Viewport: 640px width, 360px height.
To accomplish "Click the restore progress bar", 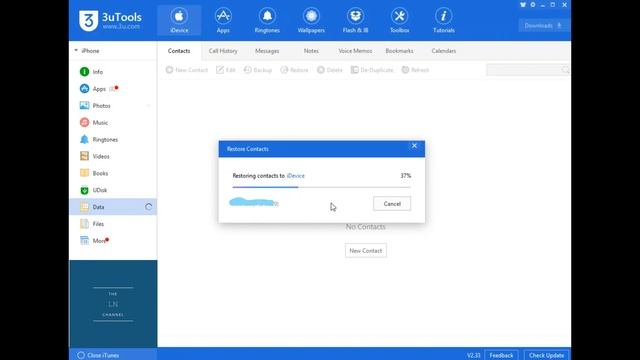I will click(322, 187).
